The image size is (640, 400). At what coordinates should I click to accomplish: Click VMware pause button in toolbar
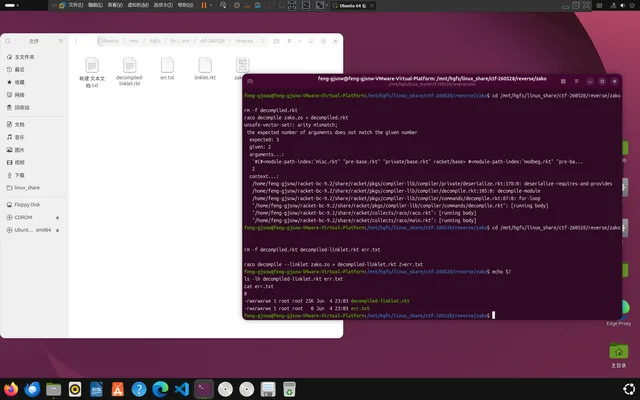pyautogui.click(x=204, y=5)
